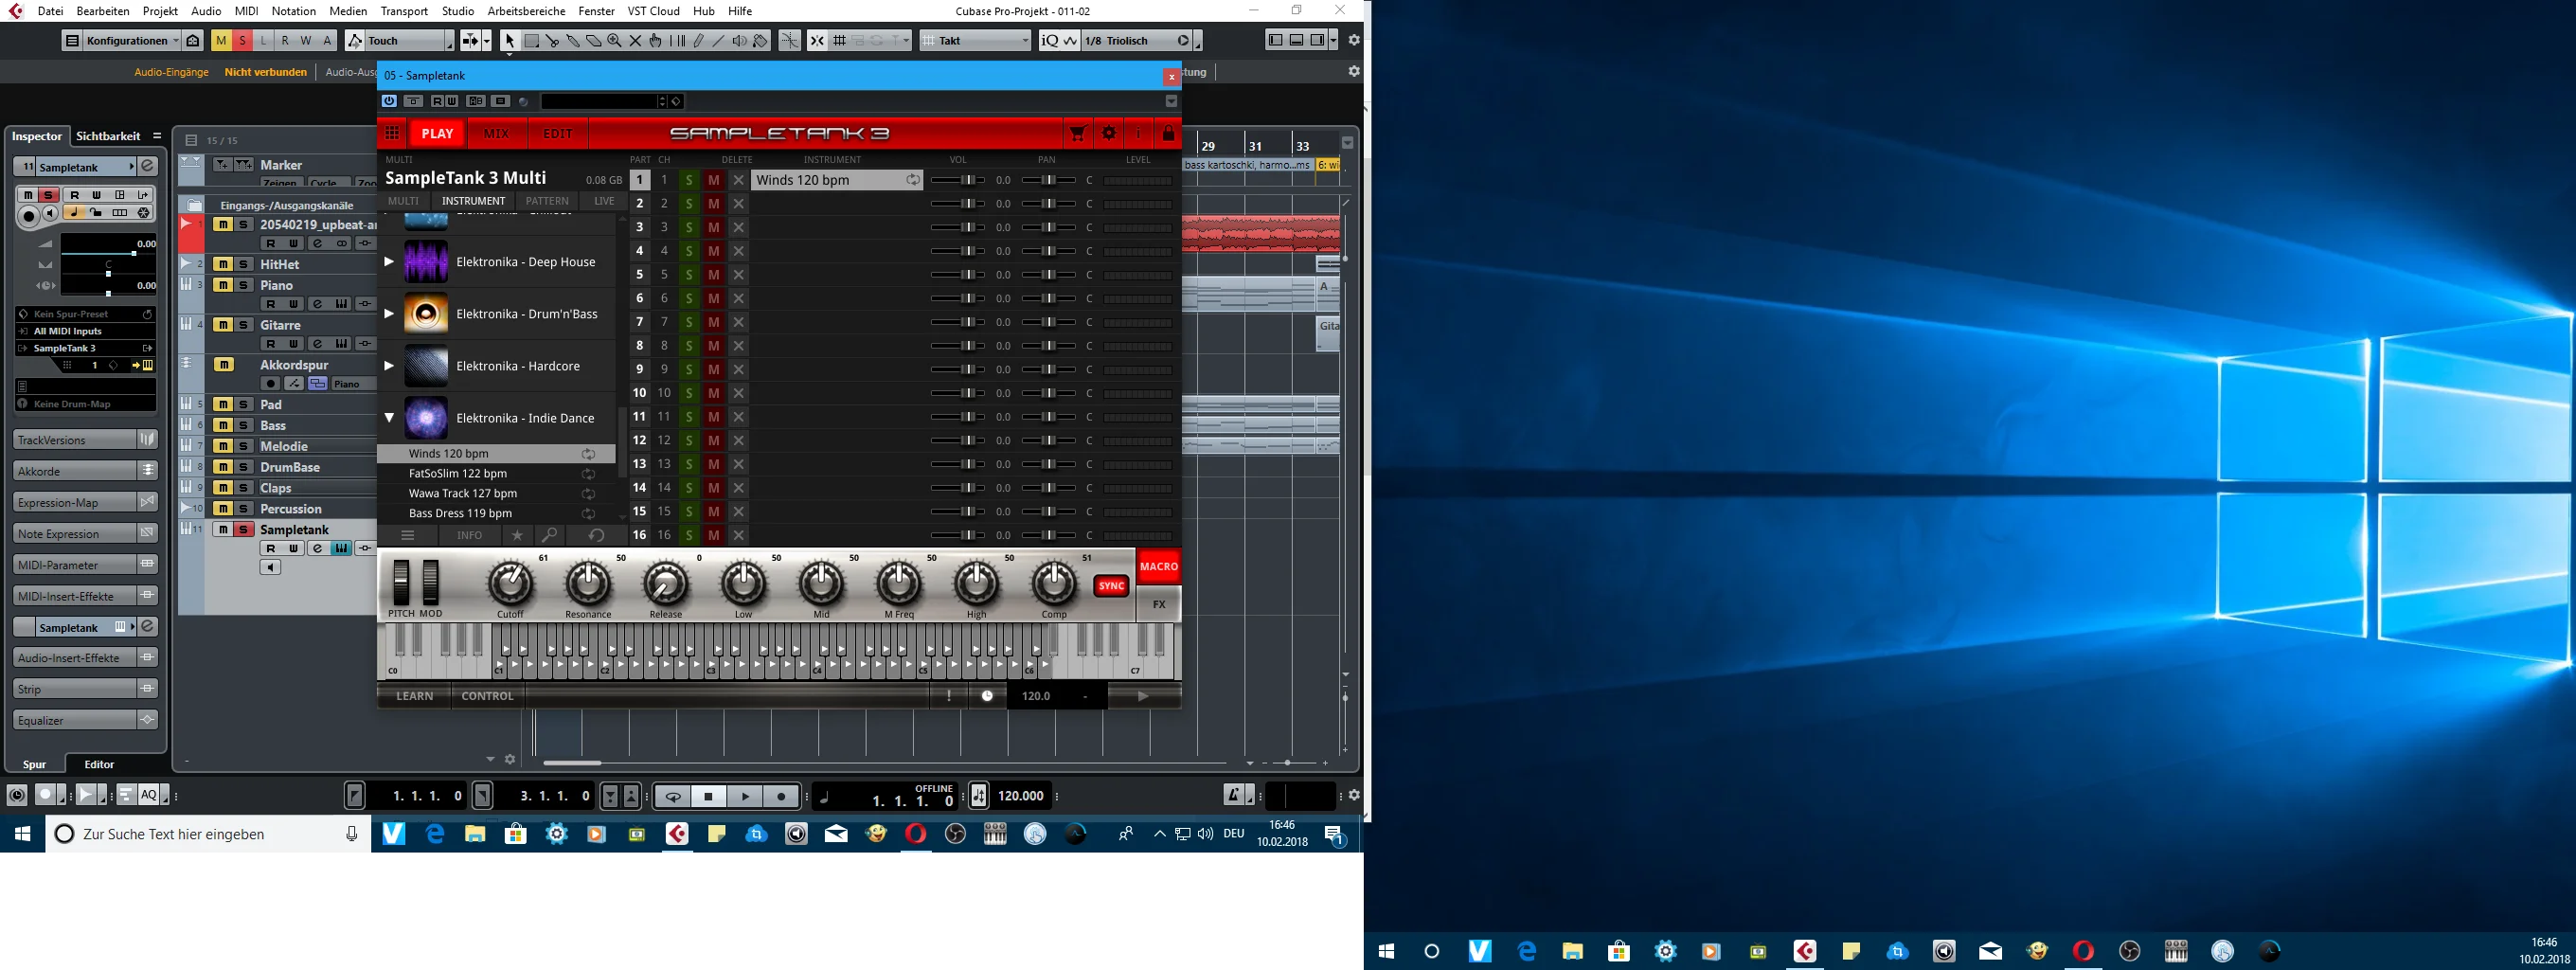Mute the Piano track

tap(222, 285)
